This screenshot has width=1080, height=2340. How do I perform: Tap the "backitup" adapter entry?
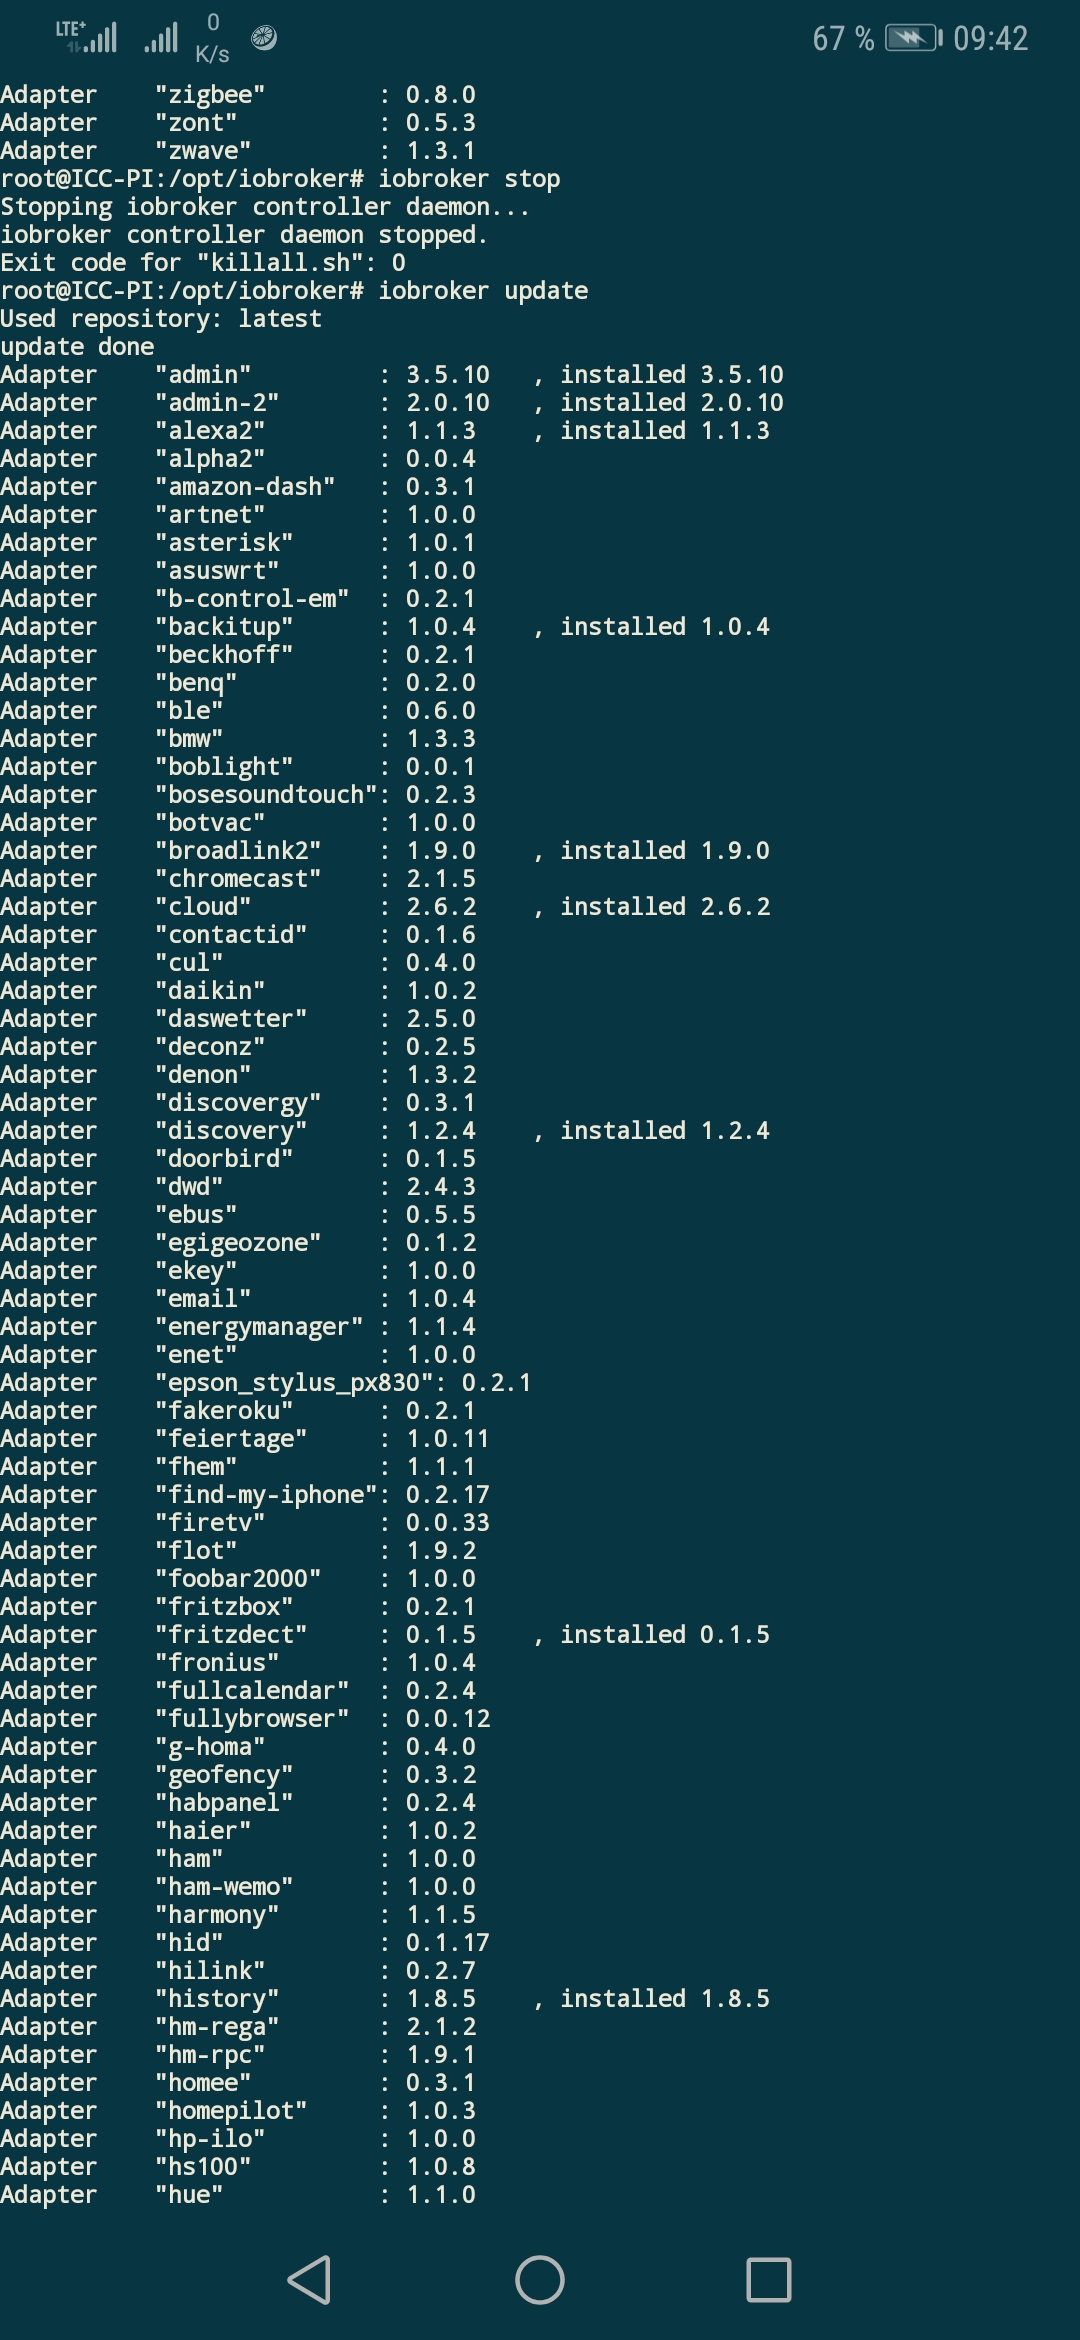coord(224,627)
